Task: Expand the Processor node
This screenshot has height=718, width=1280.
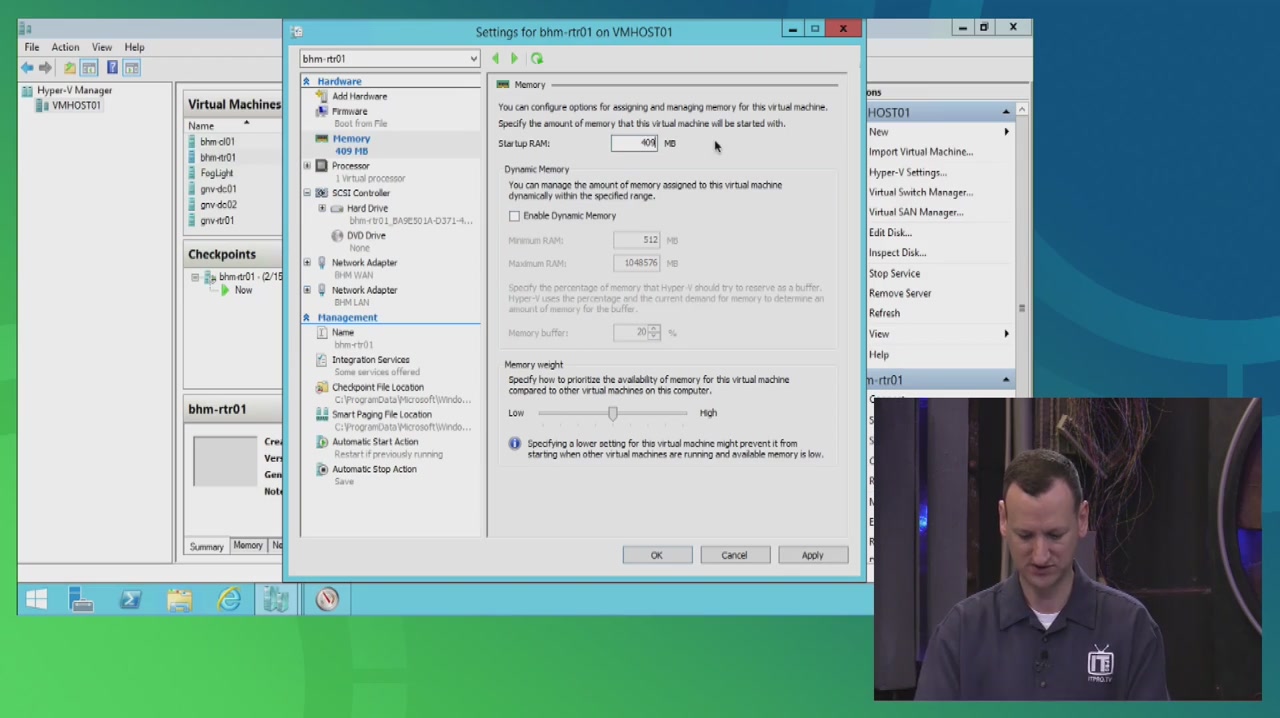Action: point(307,166)
